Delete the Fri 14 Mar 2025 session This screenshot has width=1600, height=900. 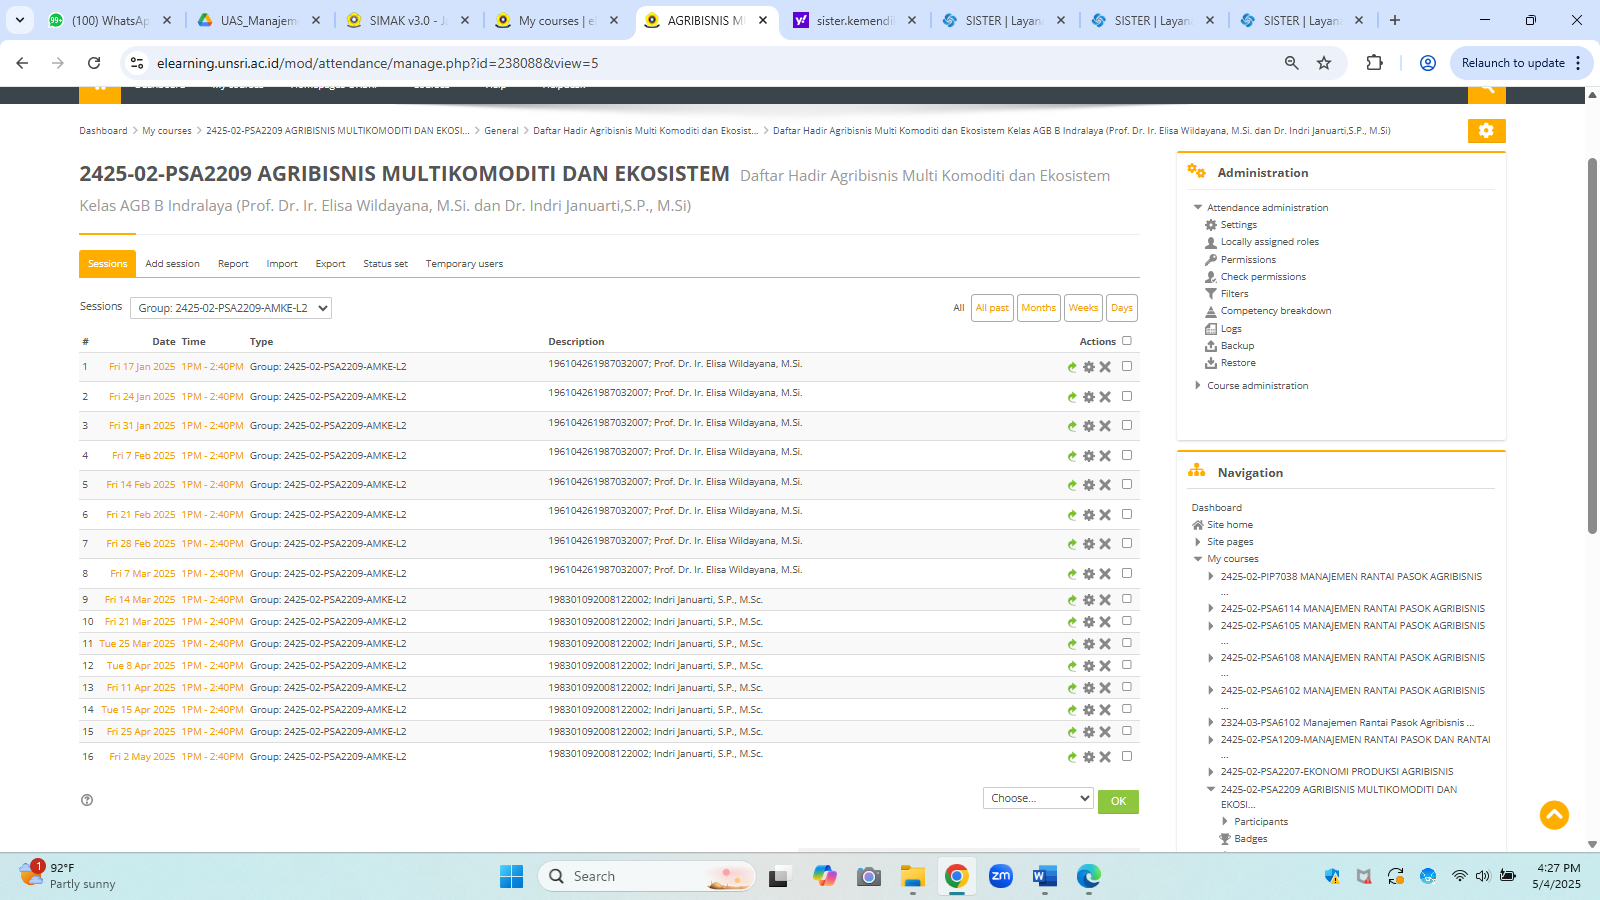pyautogui.click(x=1105, y=600)
